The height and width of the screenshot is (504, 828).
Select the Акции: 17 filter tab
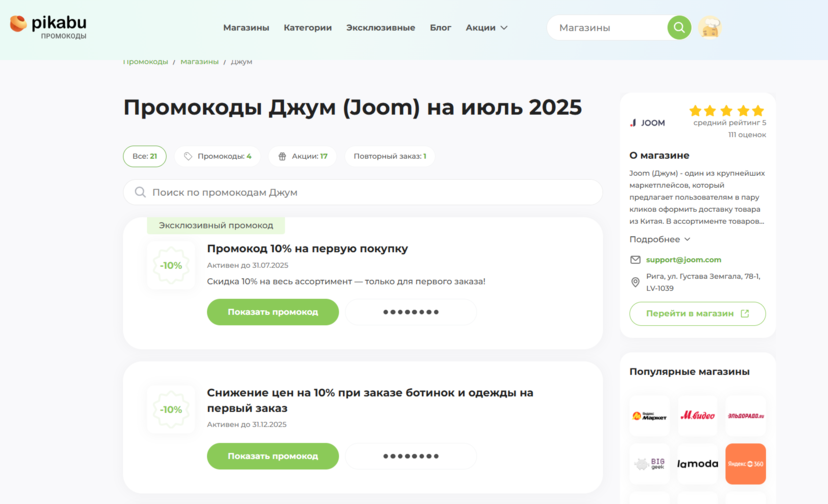[x=303, y=156]
